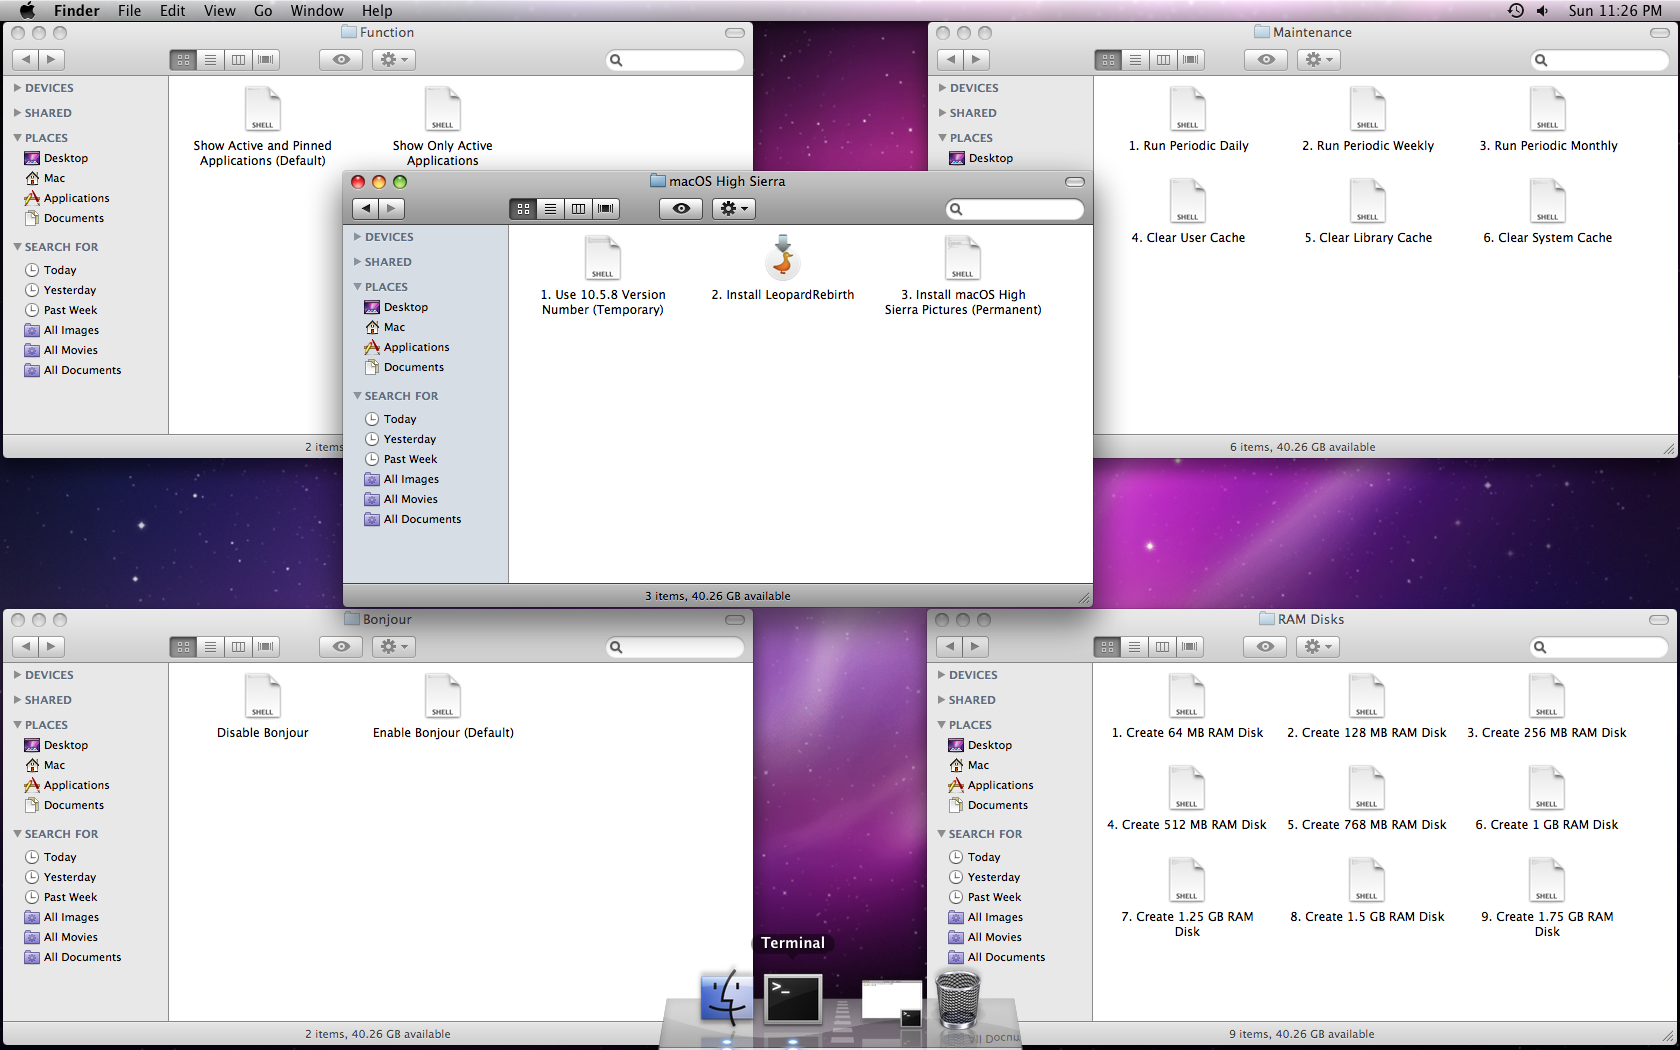
Task: Click search field in macOS High Sierra window
Action: tap(1015, 209)
